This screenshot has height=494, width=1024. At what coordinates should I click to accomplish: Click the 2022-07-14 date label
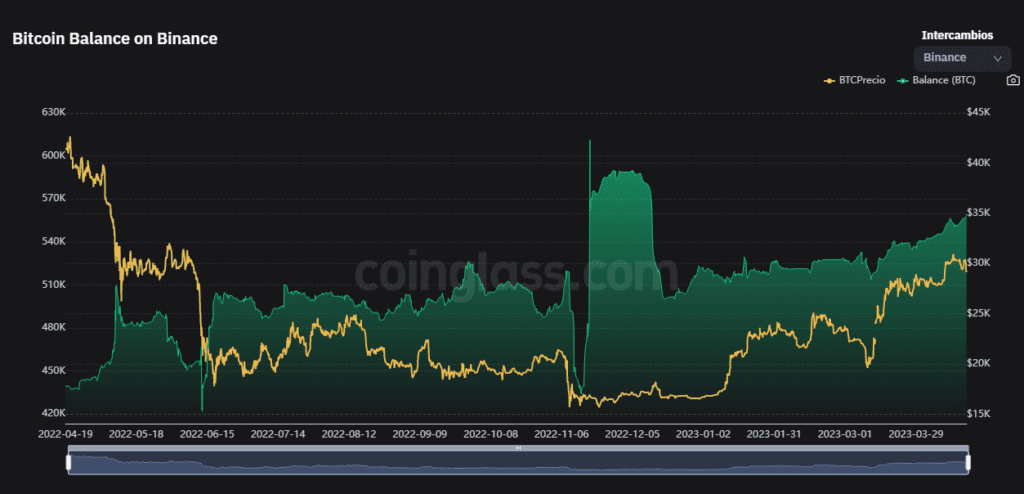[x=279, y=434]
